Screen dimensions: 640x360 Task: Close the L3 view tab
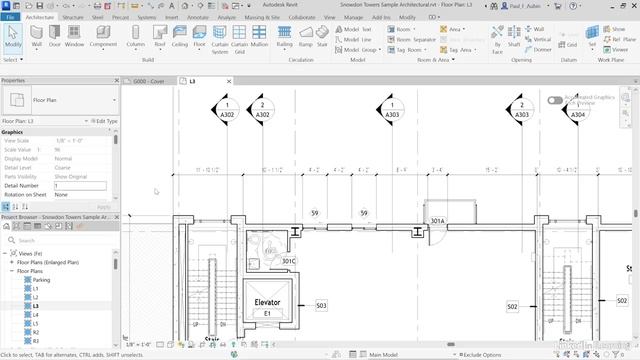(229, 81)
